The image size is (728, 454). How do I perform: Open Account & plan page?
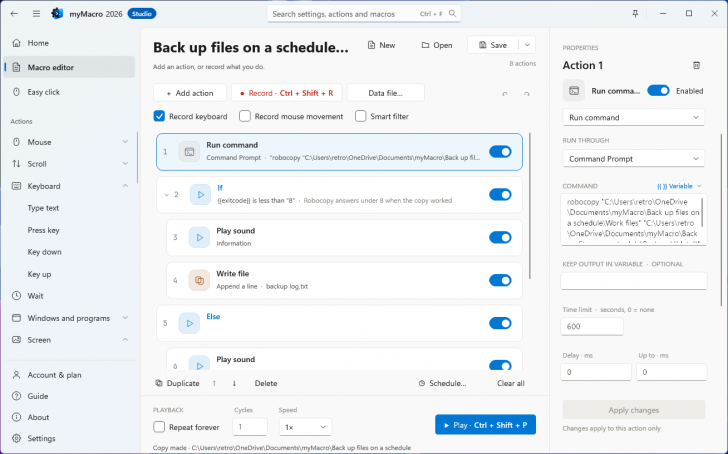(x=70, y=375)
